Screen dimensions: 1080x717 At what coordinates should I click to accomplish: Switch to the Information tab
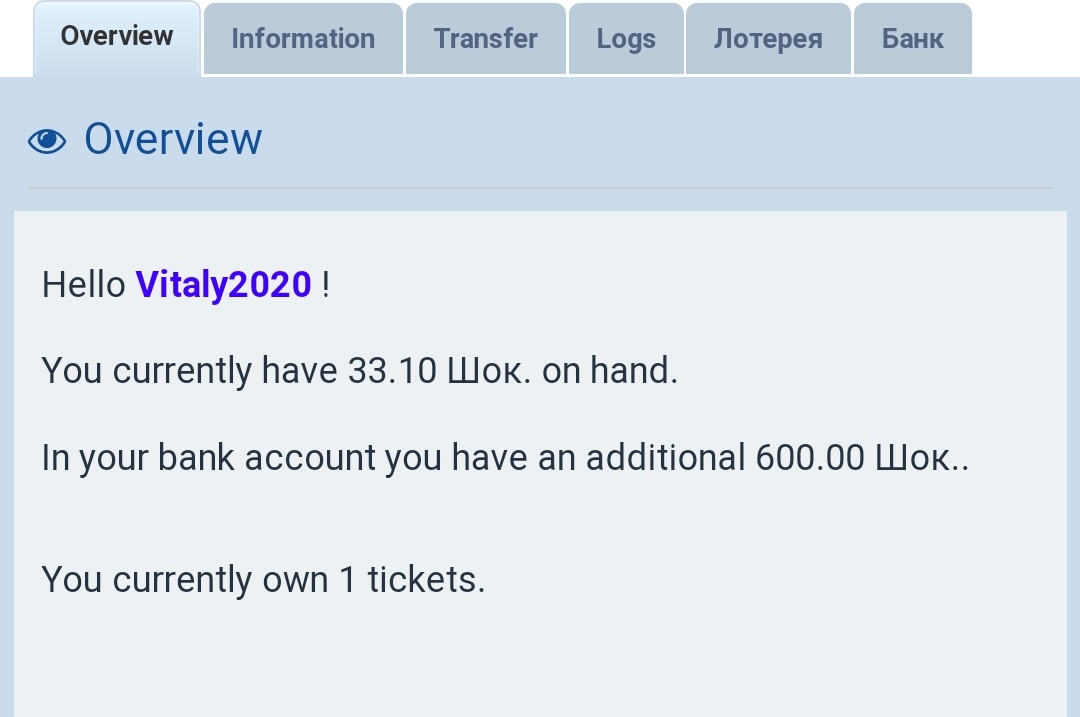(303, 39)
